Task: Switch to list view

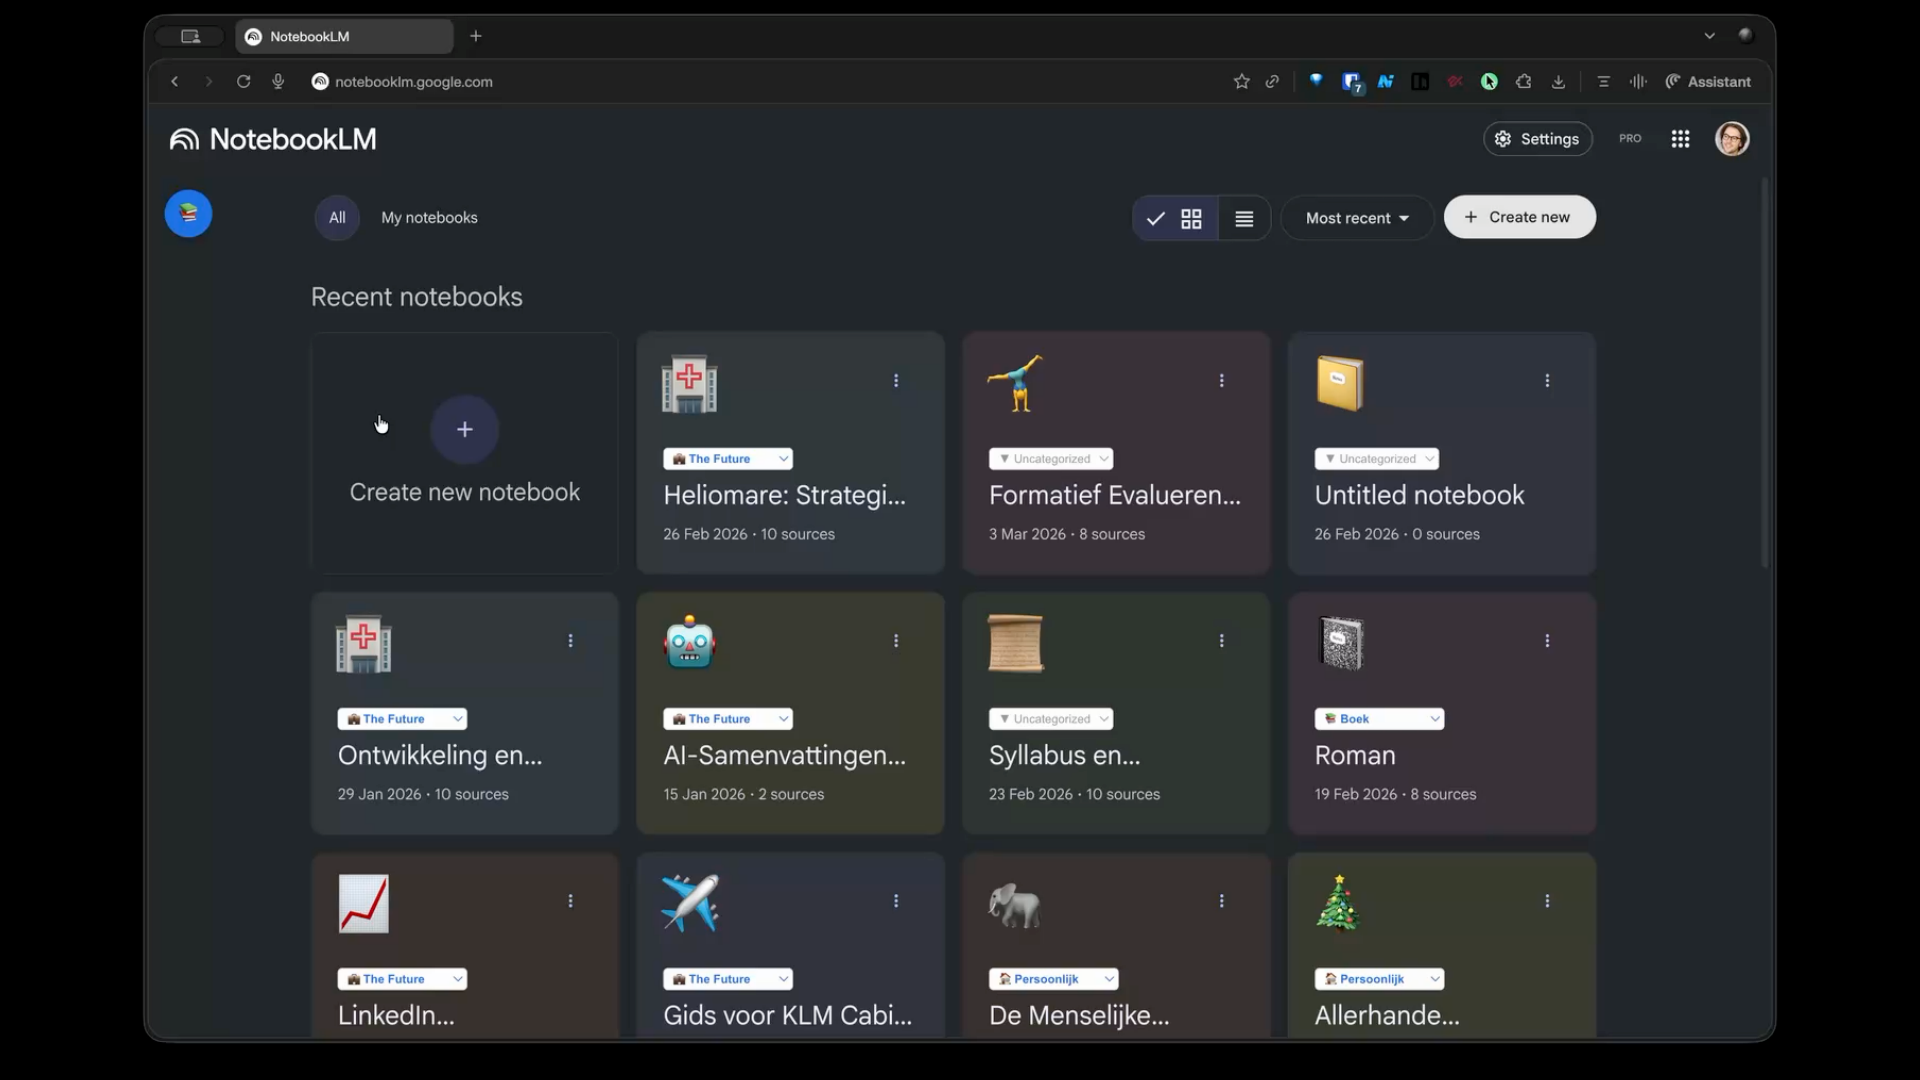Action: tap(1244, 218)
